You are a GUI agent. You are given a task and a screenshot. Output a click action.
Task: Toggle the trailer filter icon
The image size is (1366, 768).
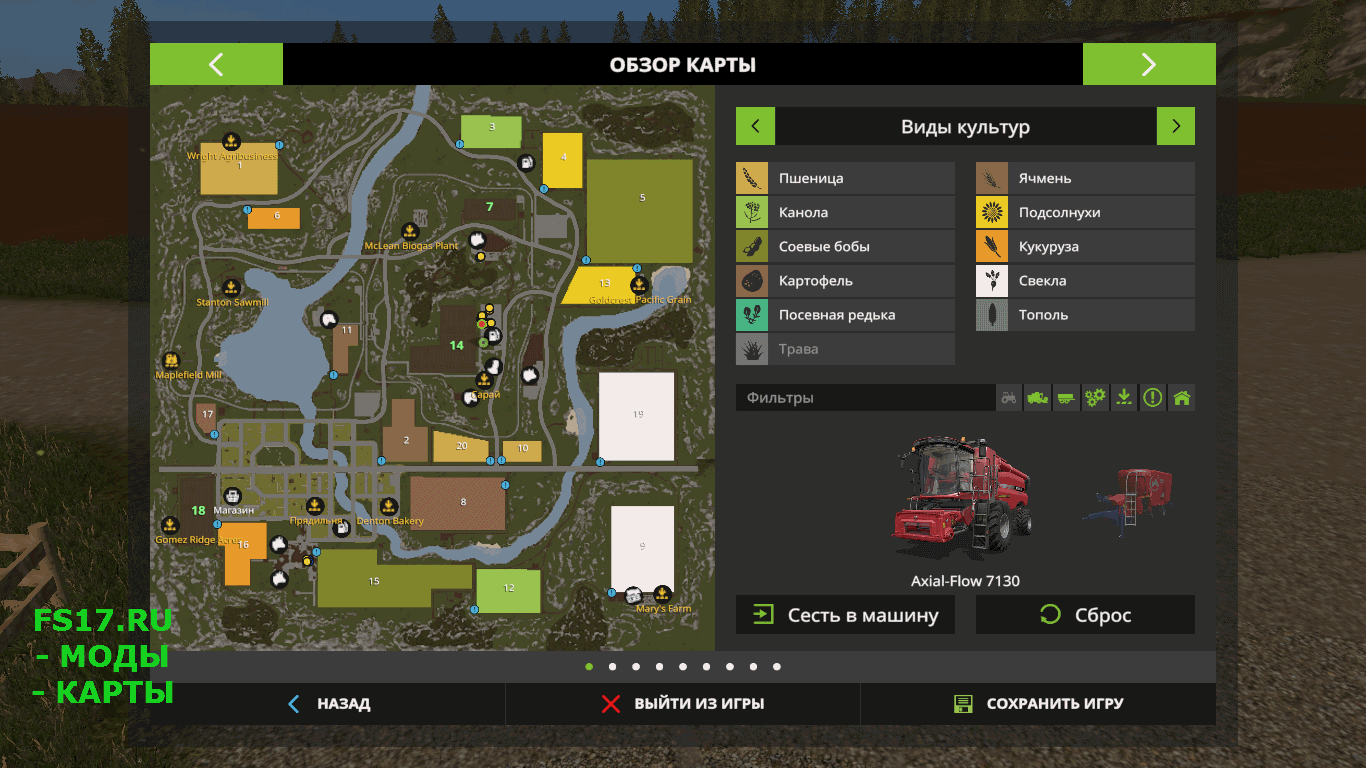pyautogui.click(x=1067, y=398)
